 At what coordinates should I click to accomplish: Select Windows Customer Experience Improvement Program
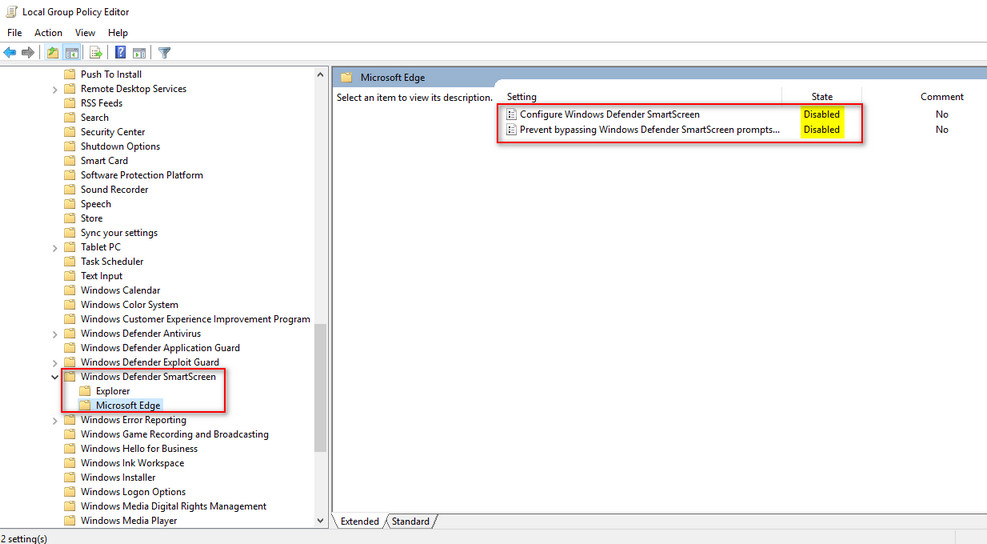(x=195, y=319)
